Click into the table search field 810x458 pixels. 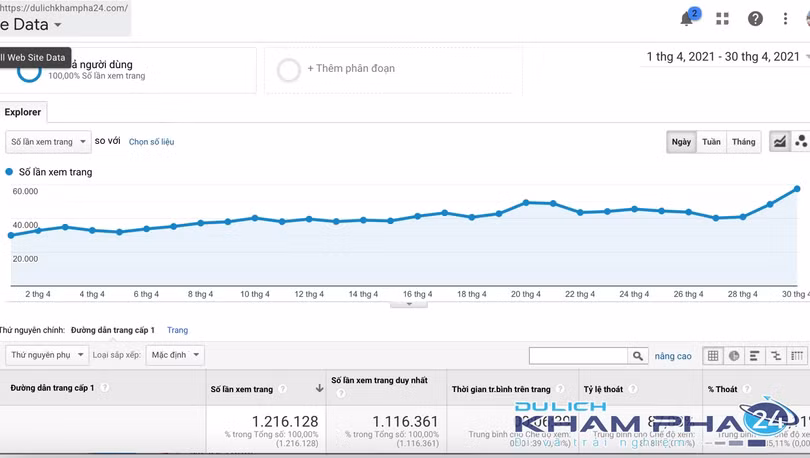578,356
